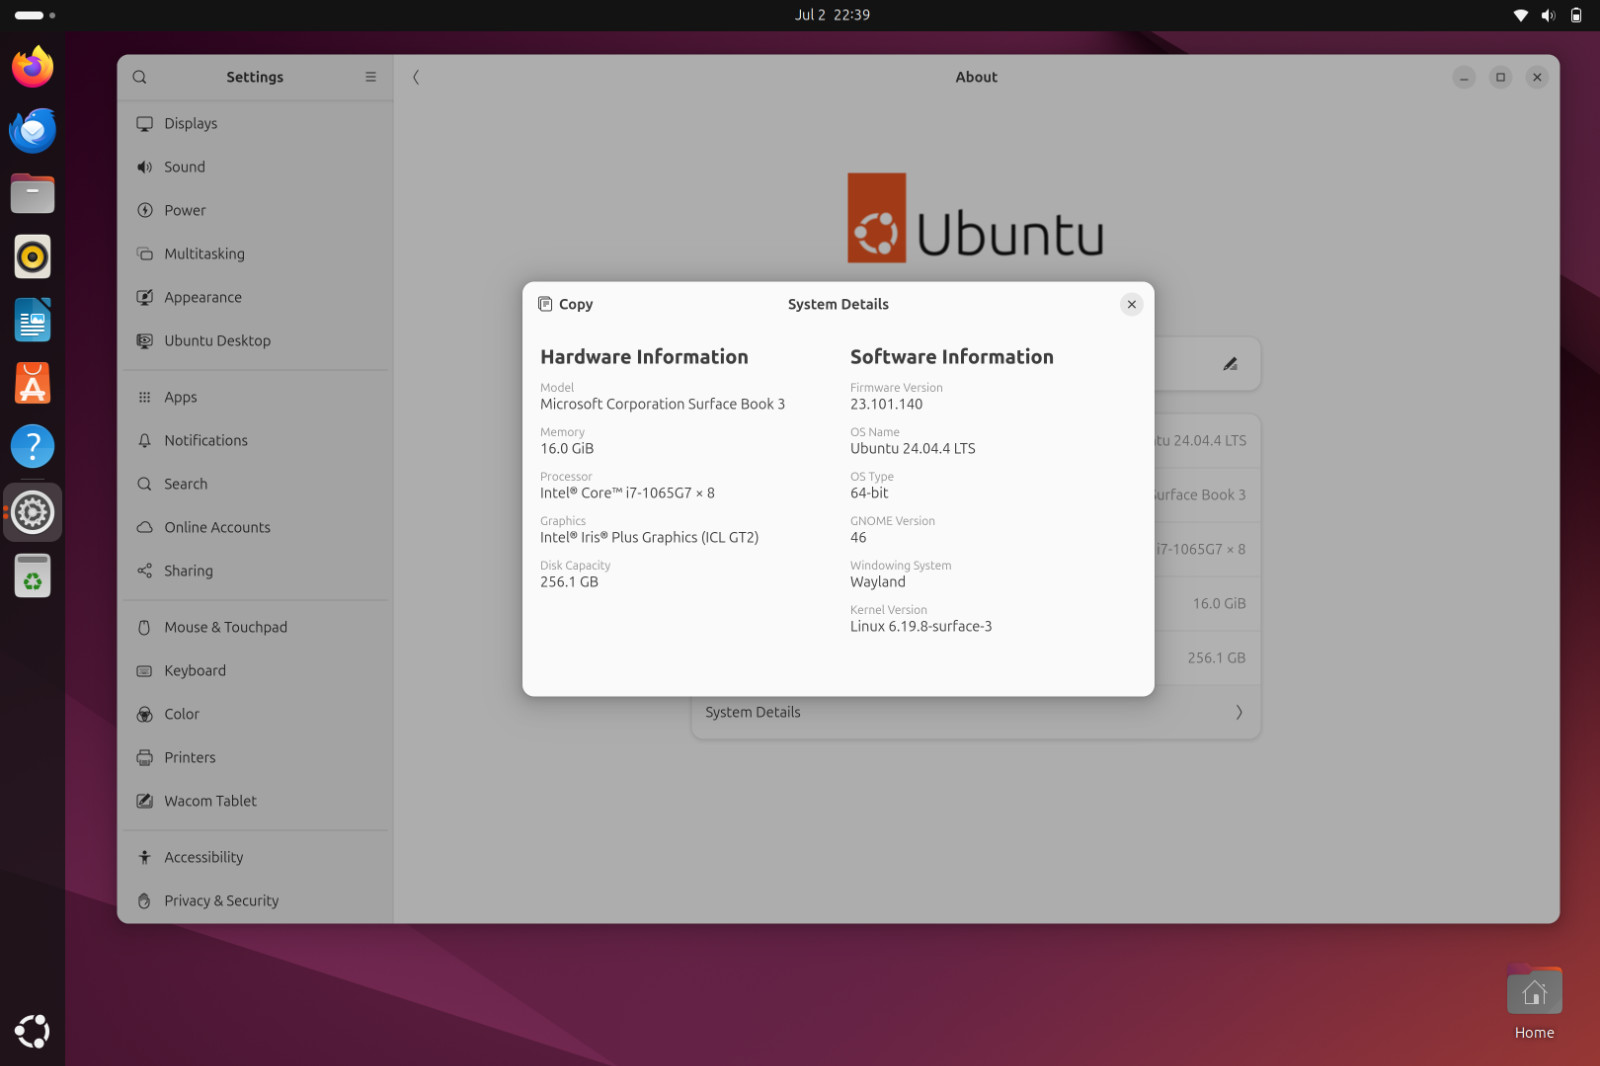
Task: Go back using the About header chevron
Action: click(416, 77)
